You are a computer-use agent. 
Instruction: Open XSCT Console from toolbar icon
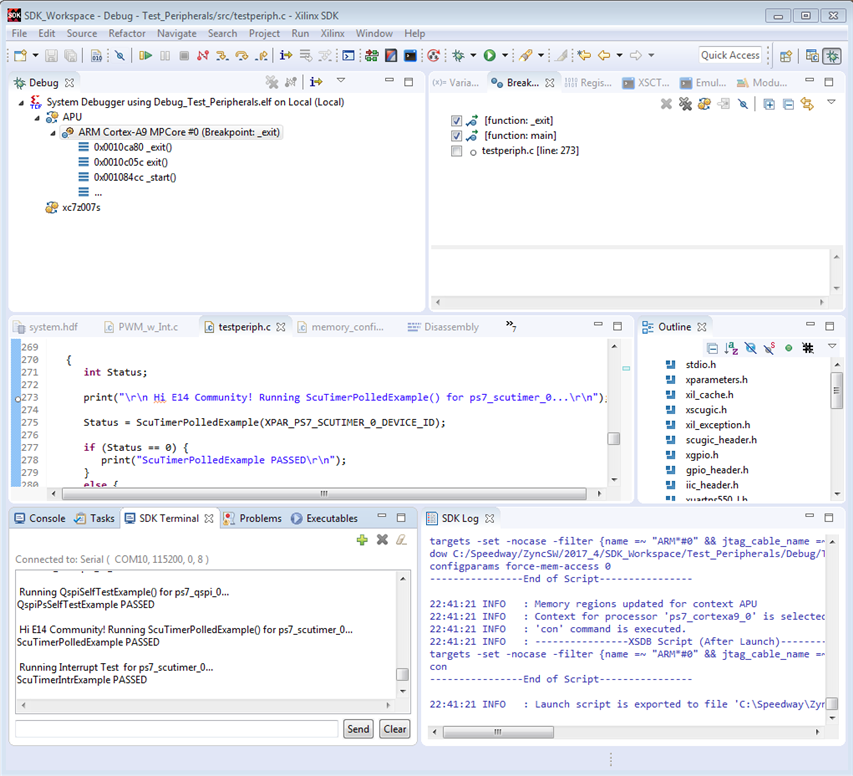[x=410, y=55]
